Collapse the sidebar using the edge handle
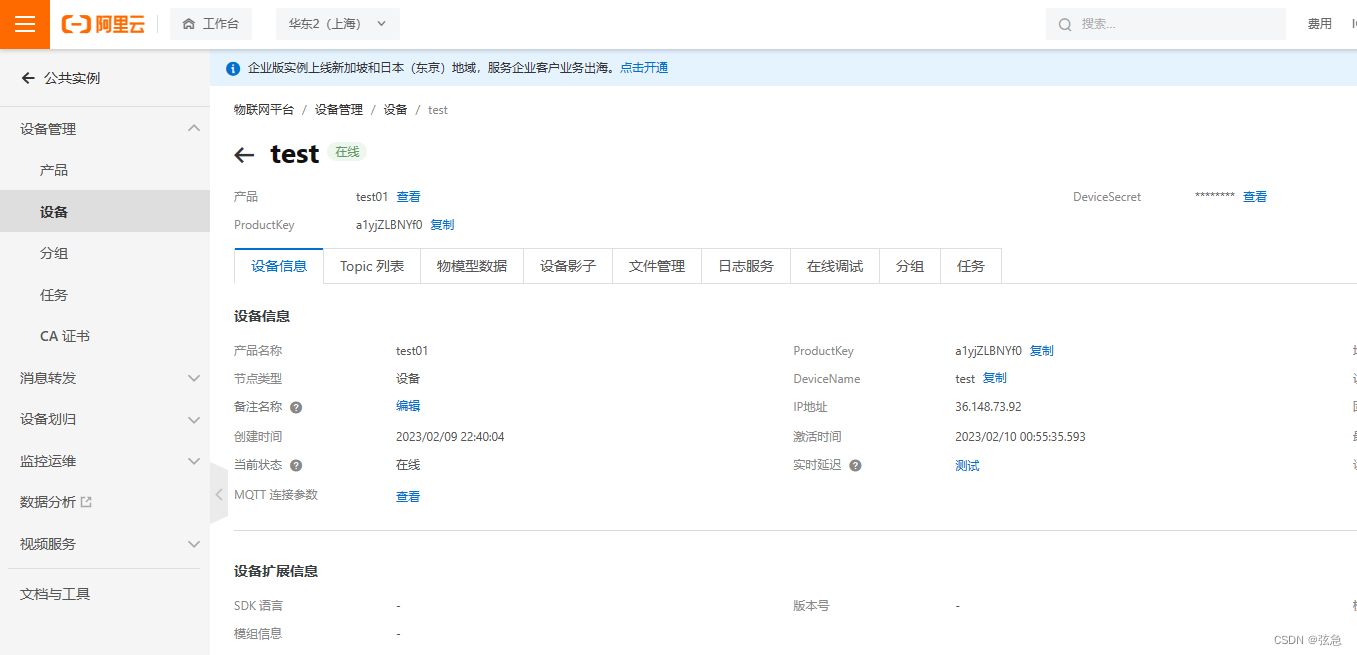 pyautogui.click(x=219, y=493)
